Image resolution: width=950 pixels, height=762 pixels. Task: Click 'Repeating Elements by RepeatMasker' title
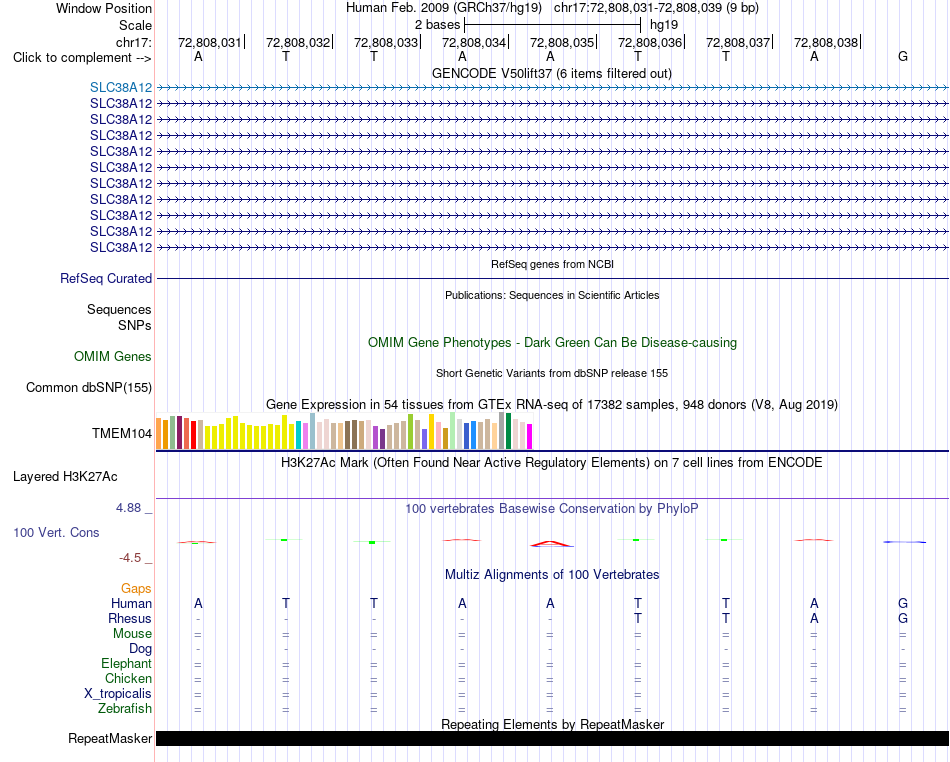pos(552,724)
